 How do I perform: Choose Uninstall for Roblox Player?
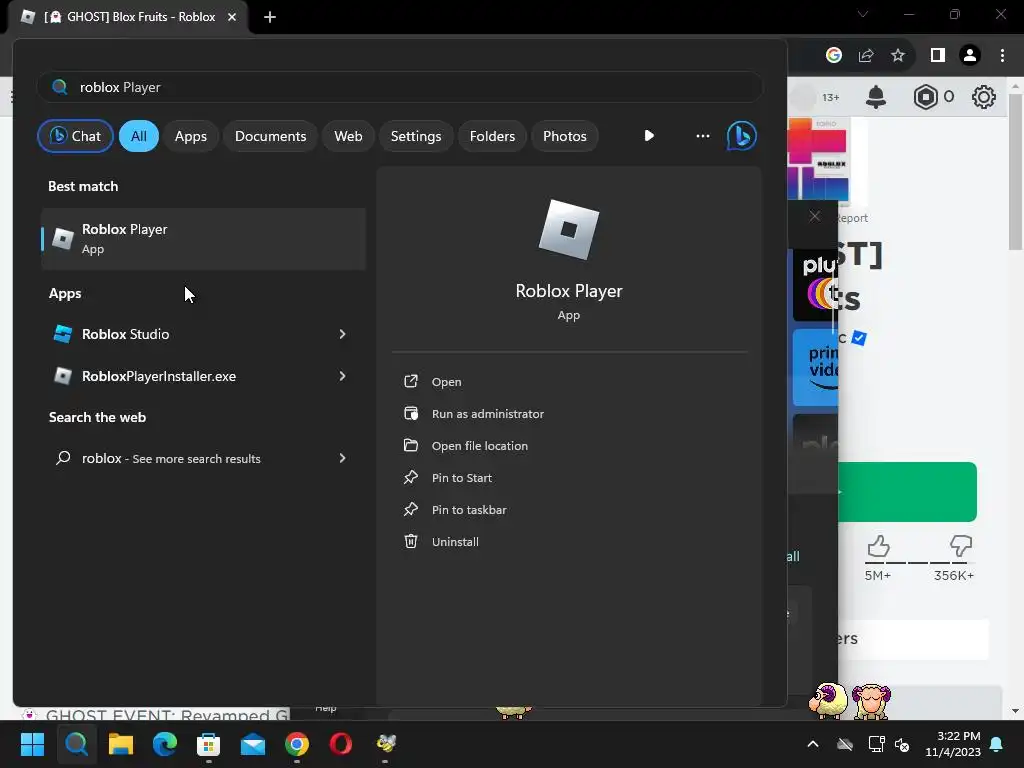[x=455, y=542]
